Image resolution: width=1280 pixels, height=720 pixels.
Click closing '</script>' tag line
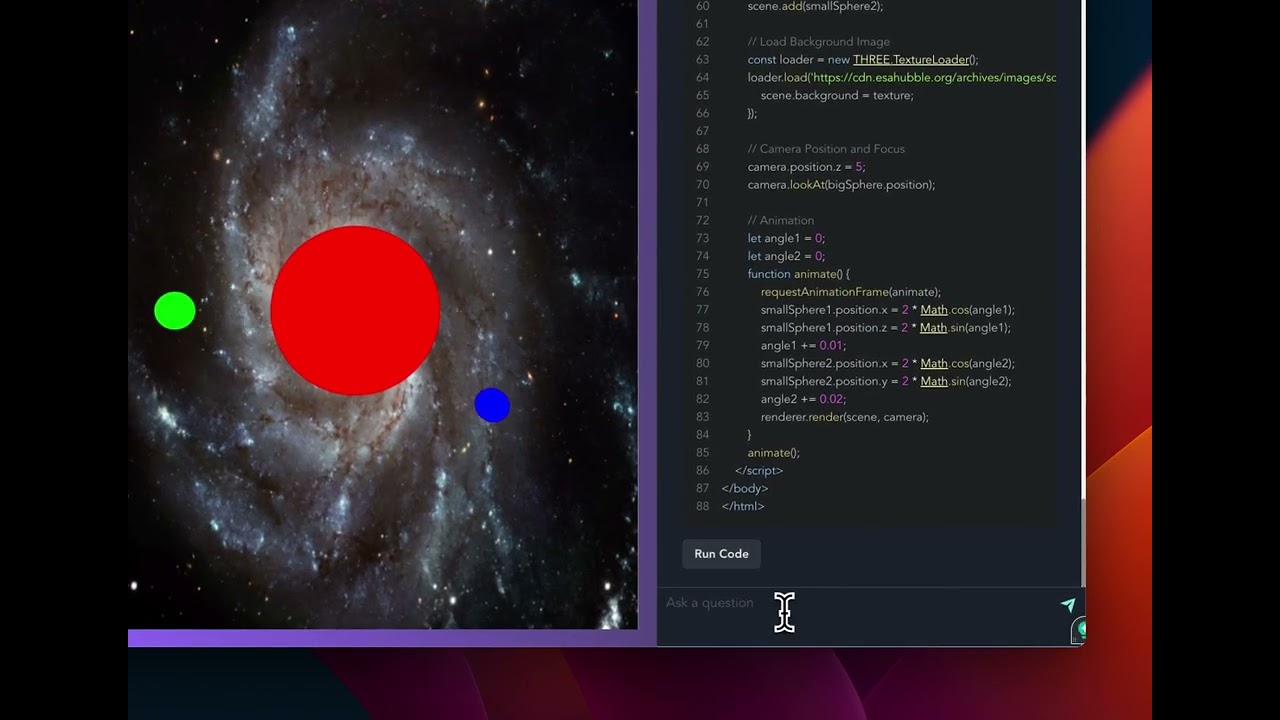[759, 470]
